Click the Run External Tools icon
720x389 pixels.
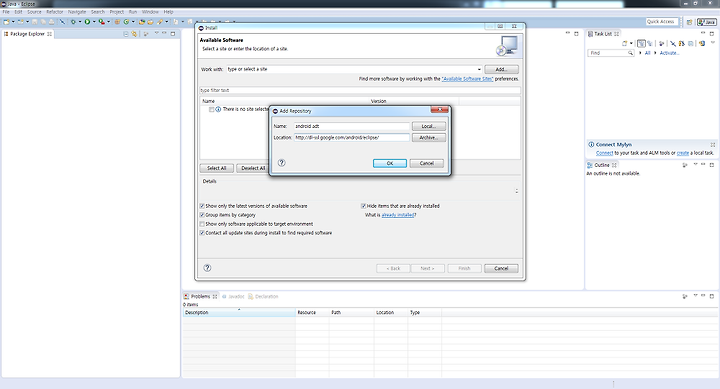101,22
